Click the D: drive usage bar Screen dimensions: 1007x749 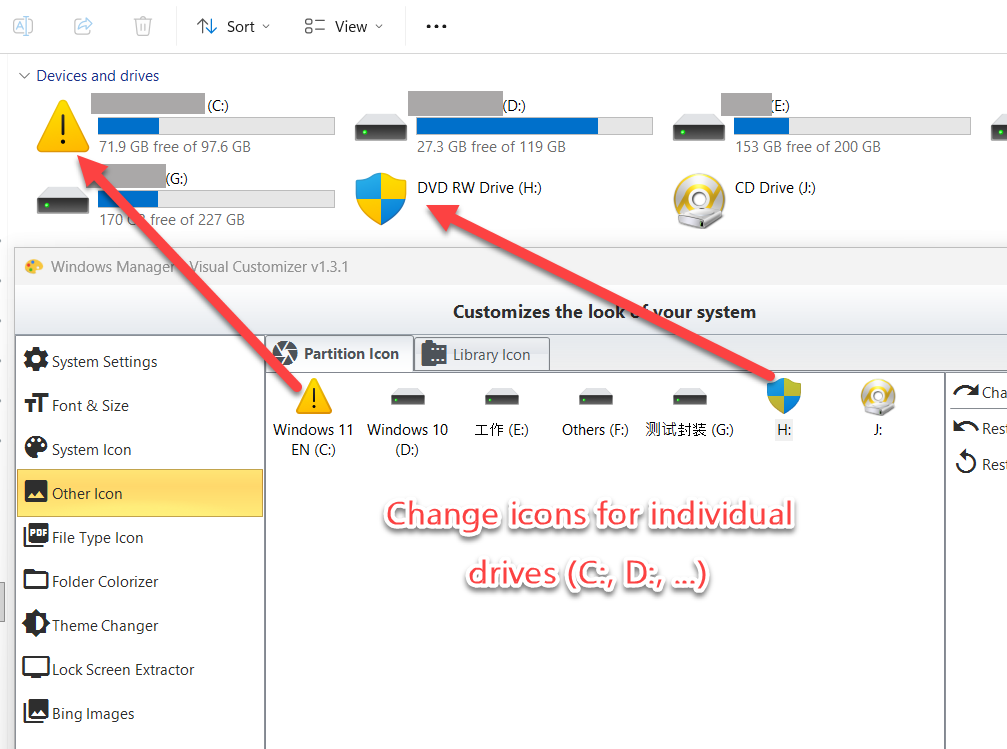534,126
